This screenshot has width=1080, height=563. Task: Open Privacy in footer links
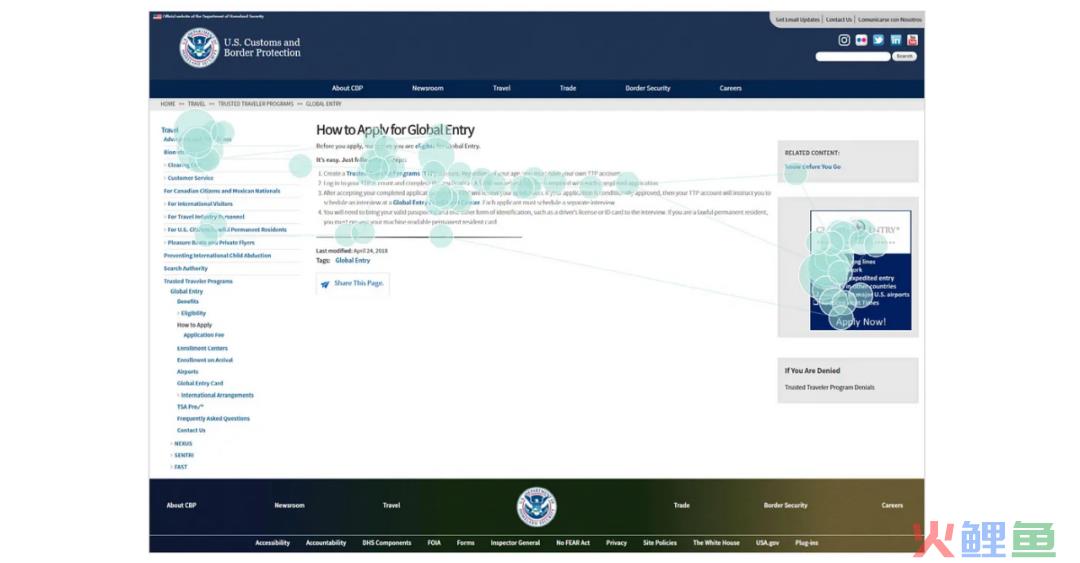616,543
